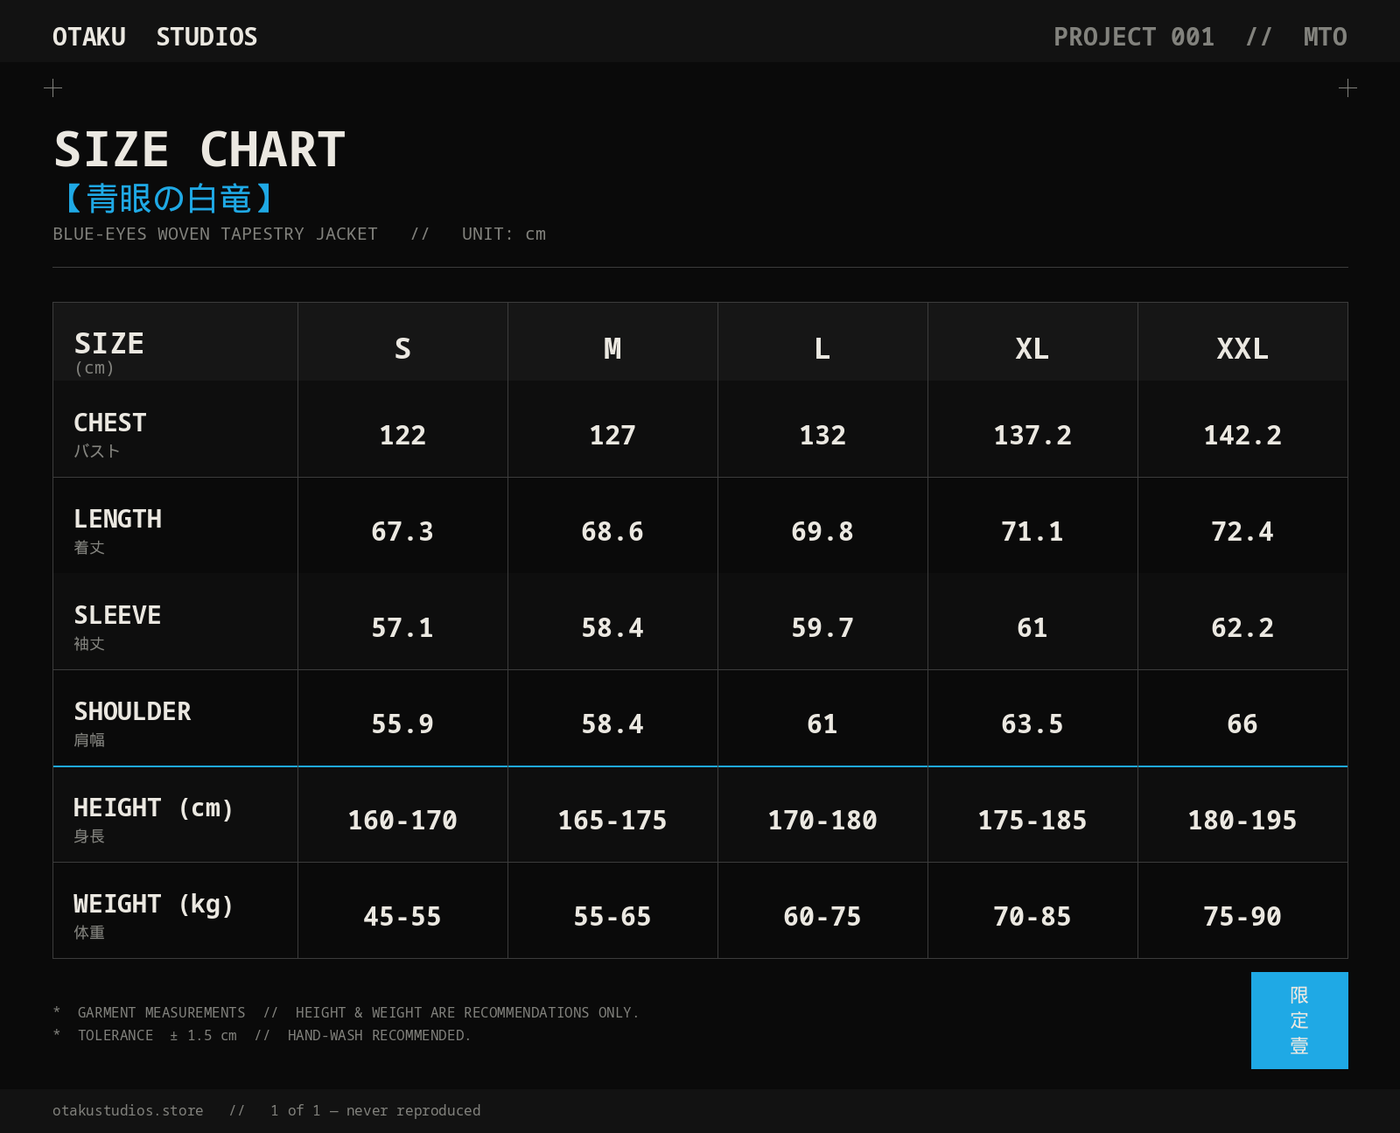1400x1133 pixels.
Task: Click the OTAKU STUDIOS brand name
Action: tap(155, 37)
